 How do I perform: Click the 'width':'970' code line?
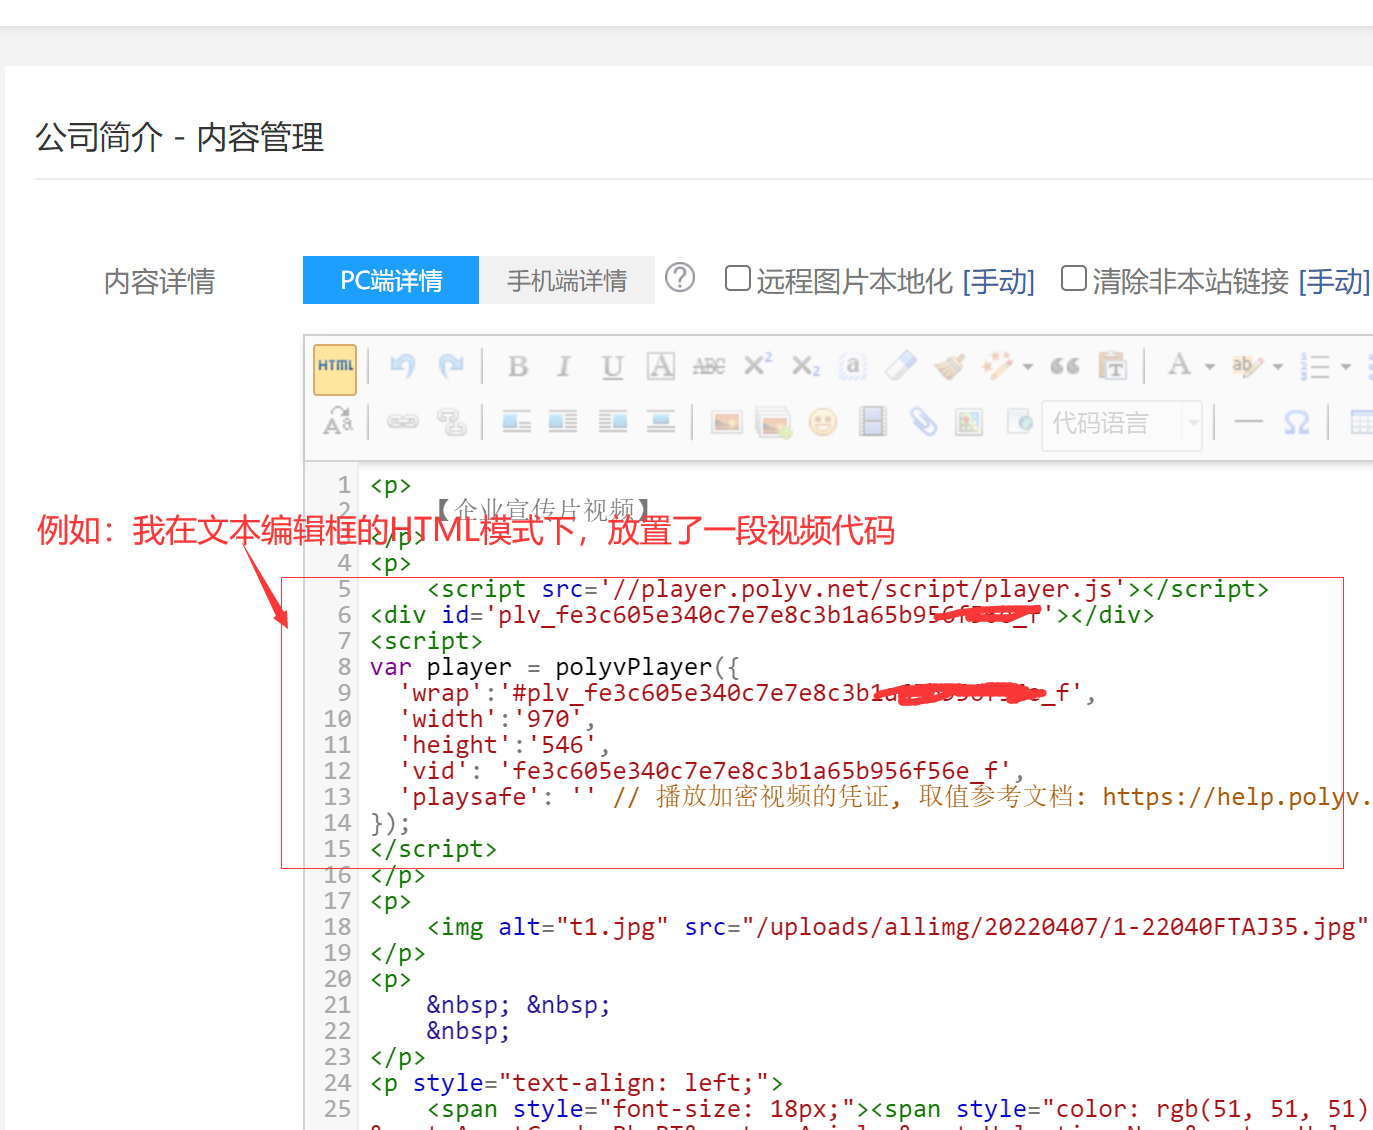tap(497, 719)
